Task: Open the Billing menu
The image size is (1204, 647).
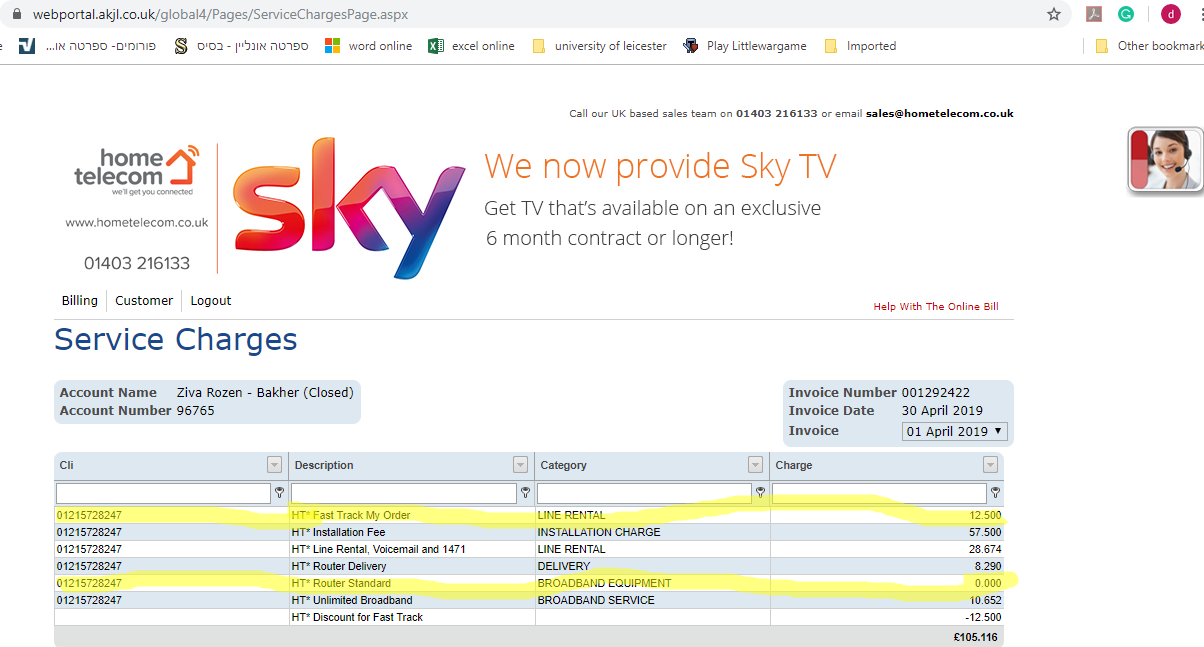Action: (x=80, y=300)
